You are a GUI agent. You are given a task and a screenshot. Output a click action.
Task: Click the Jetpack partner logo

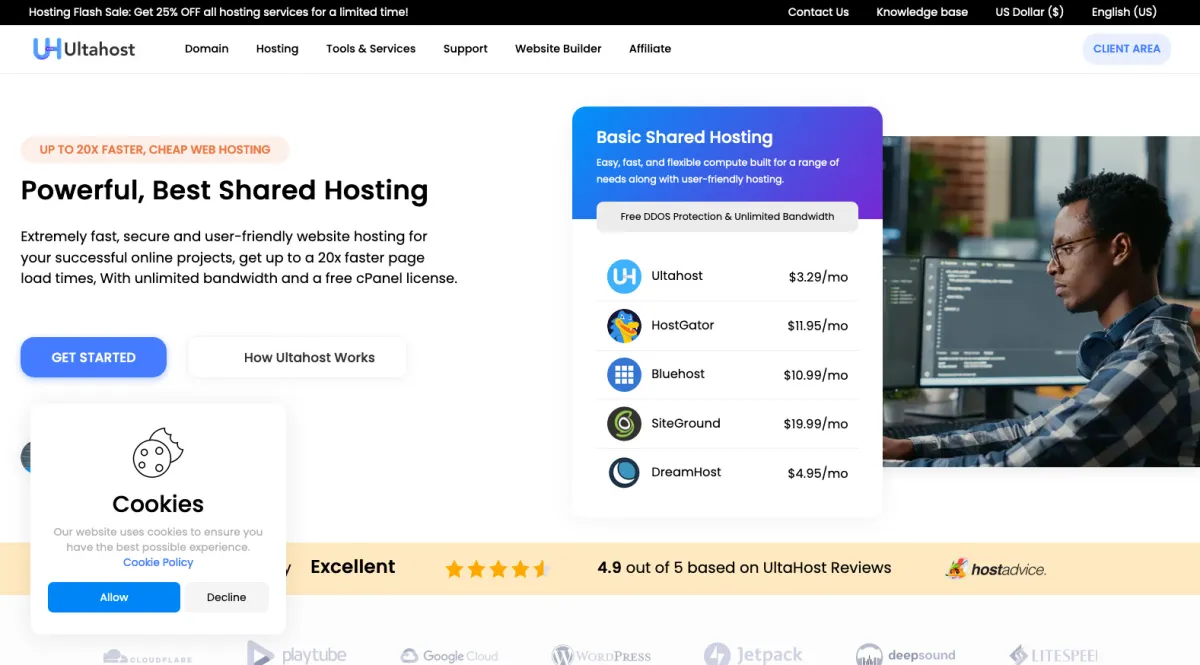pos(753,655)
